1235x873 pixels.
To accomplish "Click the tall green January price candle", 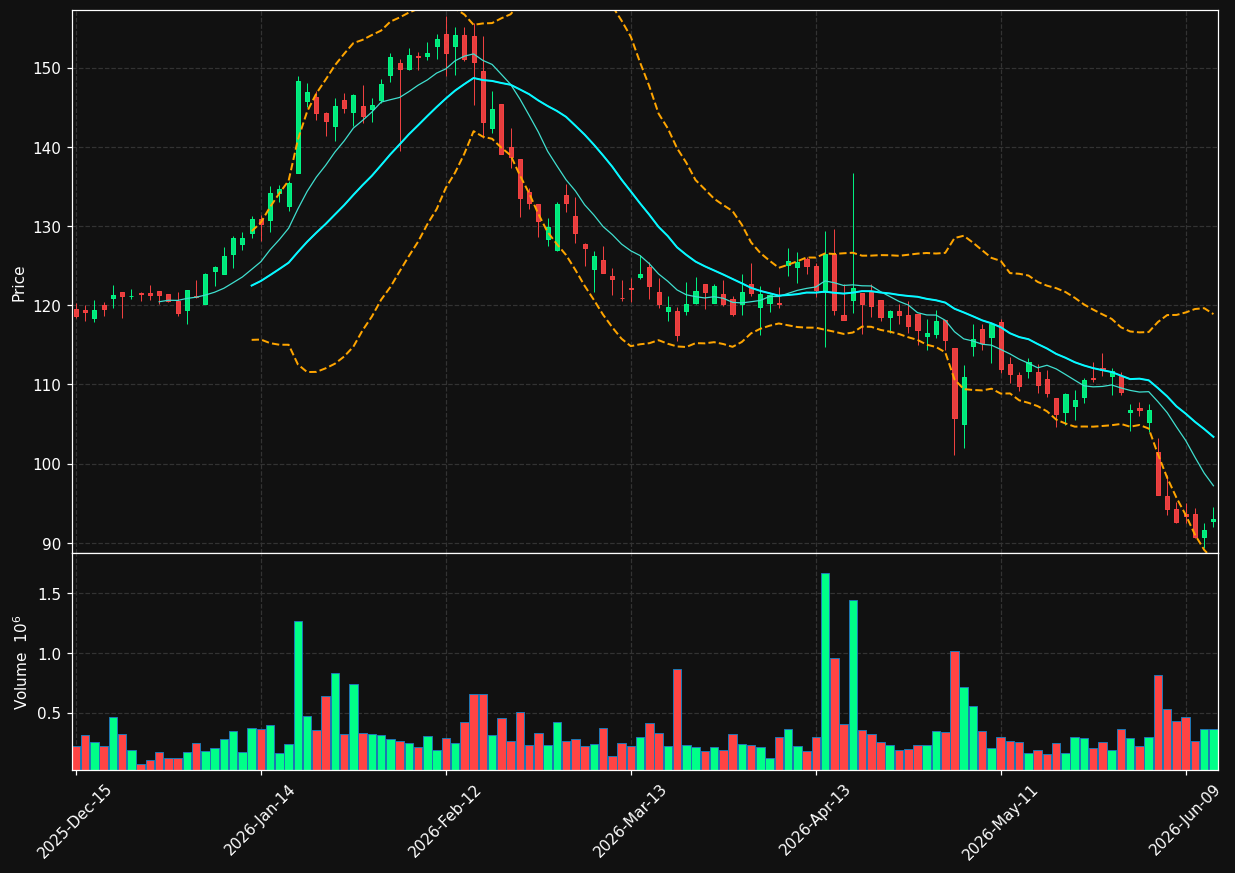I will point(298,128).
